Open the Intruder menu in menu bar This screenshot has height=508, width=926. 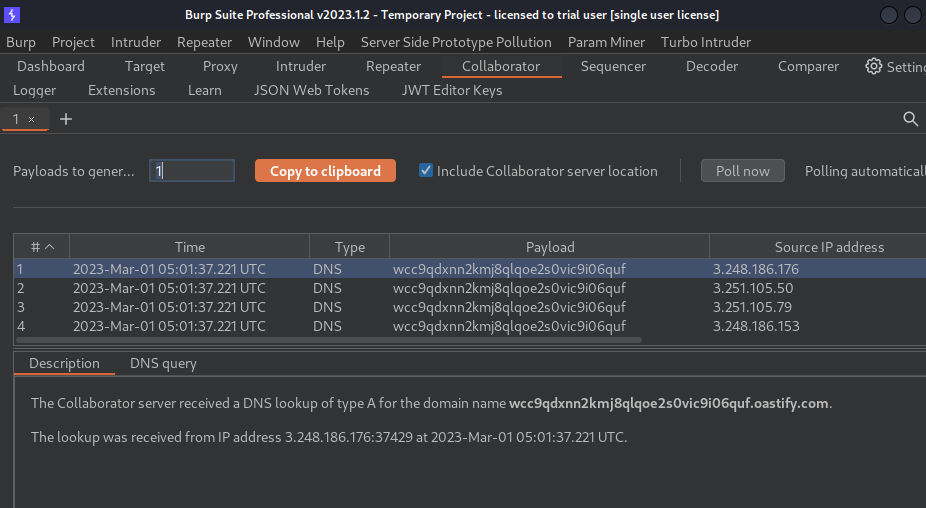click(136, 43)
